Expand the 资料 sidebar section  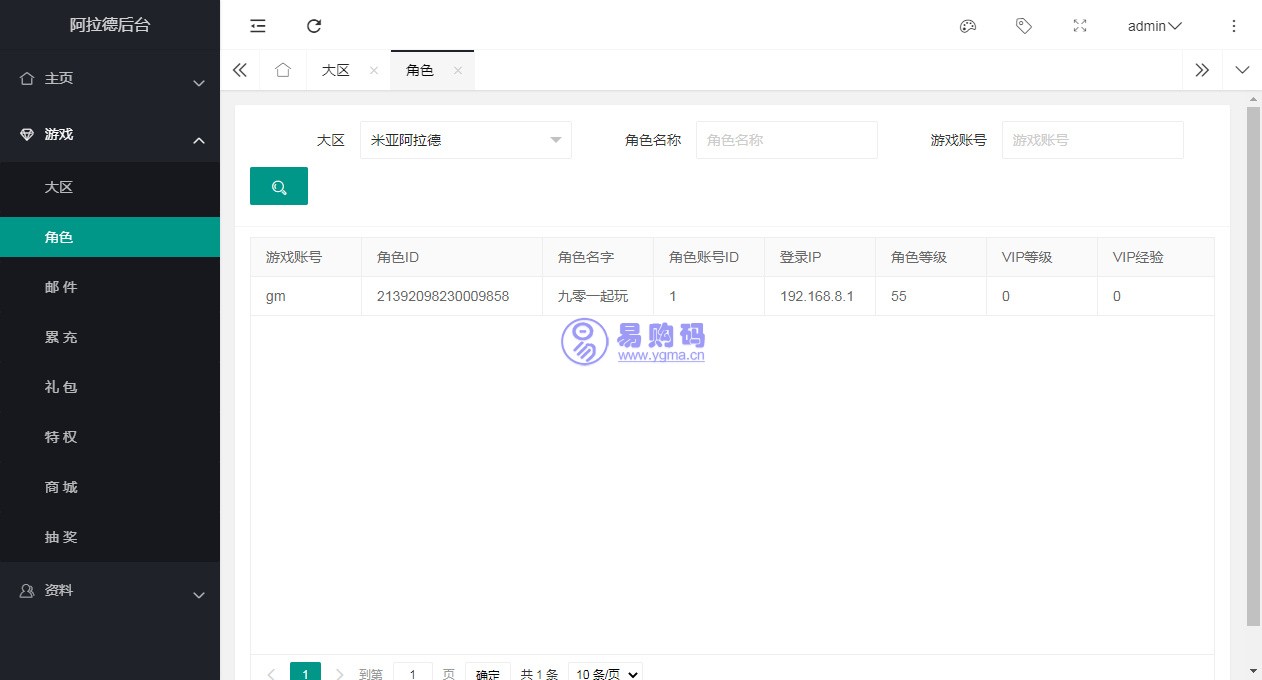coord(110,591)
